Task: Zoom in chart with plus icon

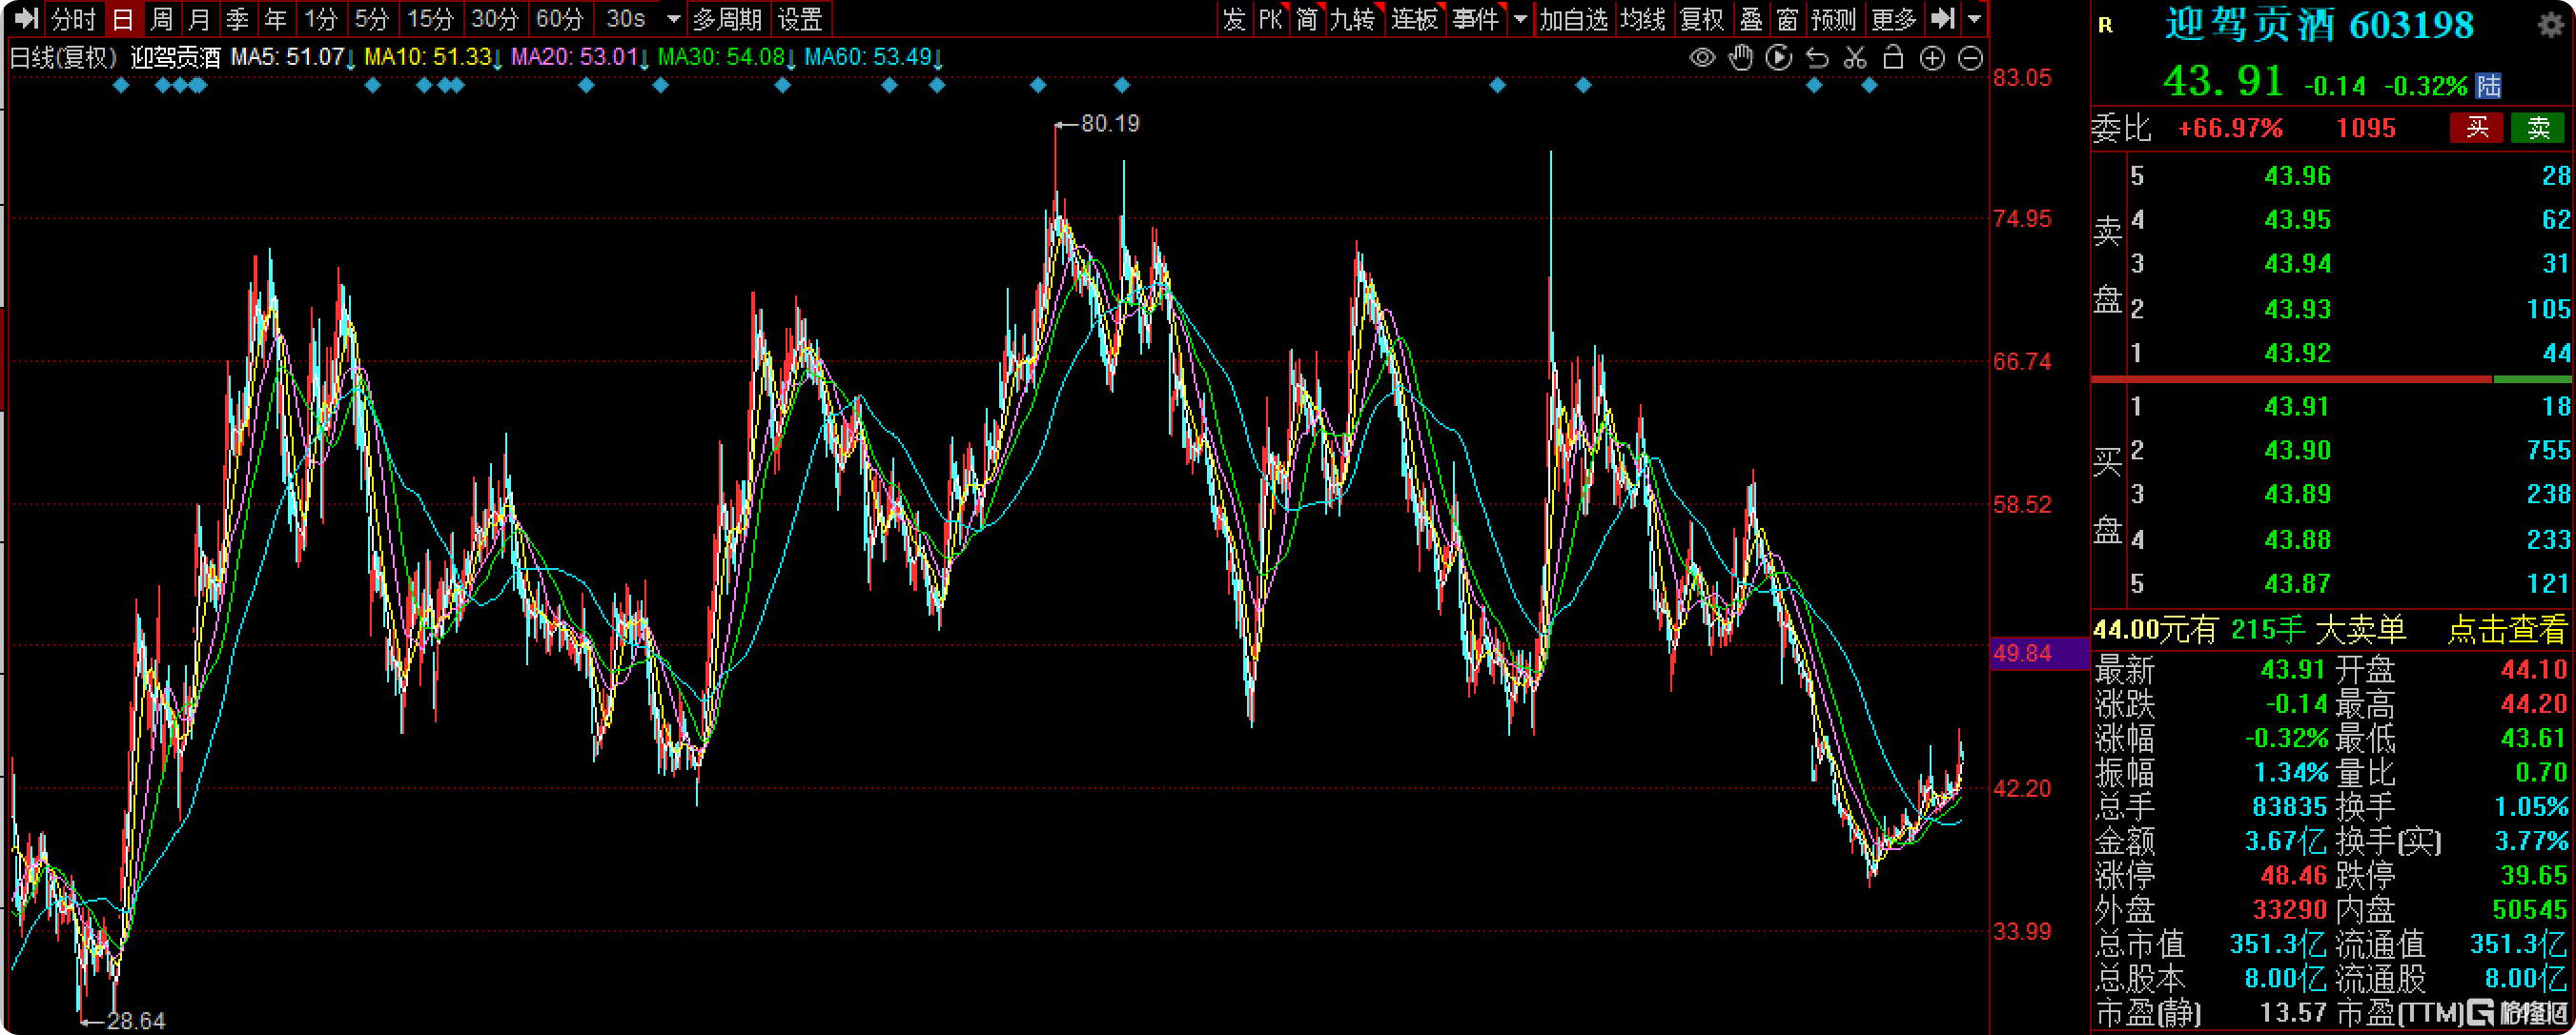Action: pyautogui.click(x=1932, y=58)
